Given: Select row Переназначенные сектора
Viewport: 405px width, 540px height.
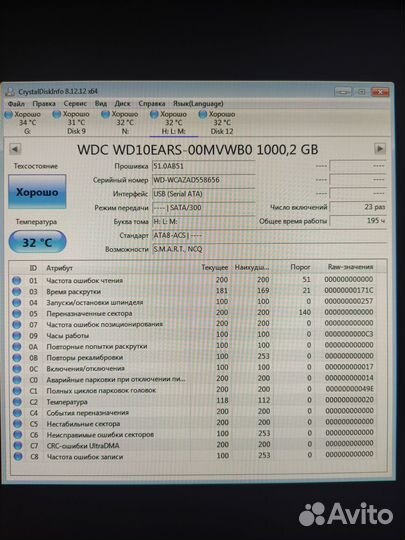Looking at the screenshot, I should click(x=193, y=313).
